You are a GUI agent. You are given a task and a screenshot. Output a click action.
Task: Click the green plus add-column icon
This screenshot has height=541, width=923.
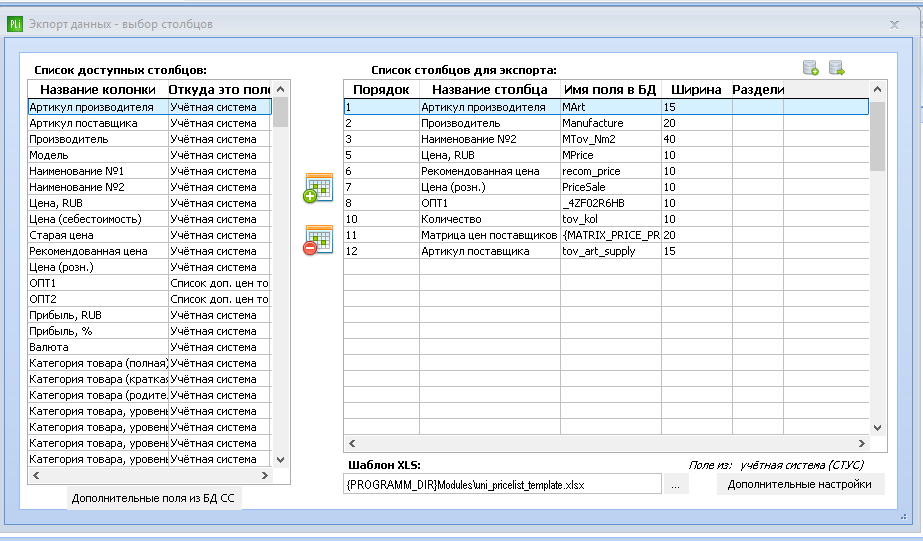[318, 188]
